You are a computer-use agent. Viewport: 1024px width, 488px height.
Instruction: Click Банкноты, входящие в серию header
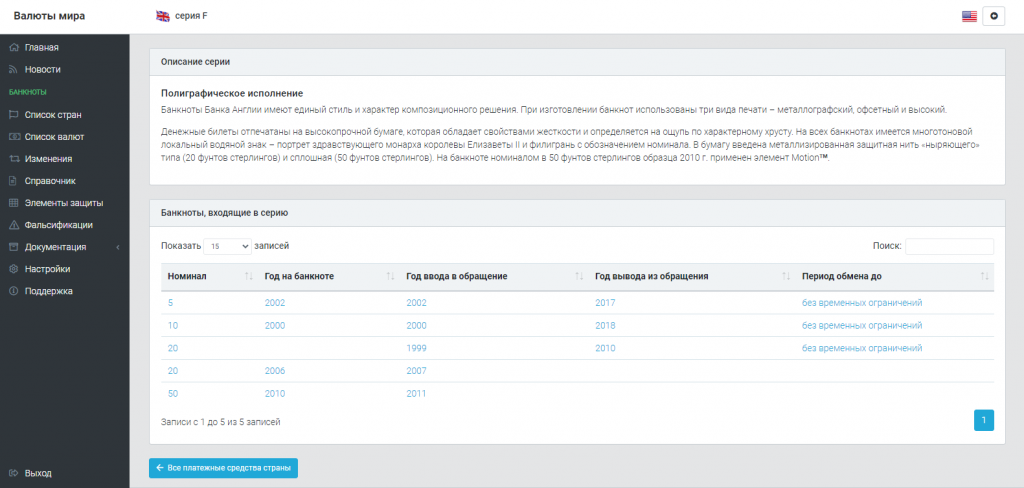point(577,213)
